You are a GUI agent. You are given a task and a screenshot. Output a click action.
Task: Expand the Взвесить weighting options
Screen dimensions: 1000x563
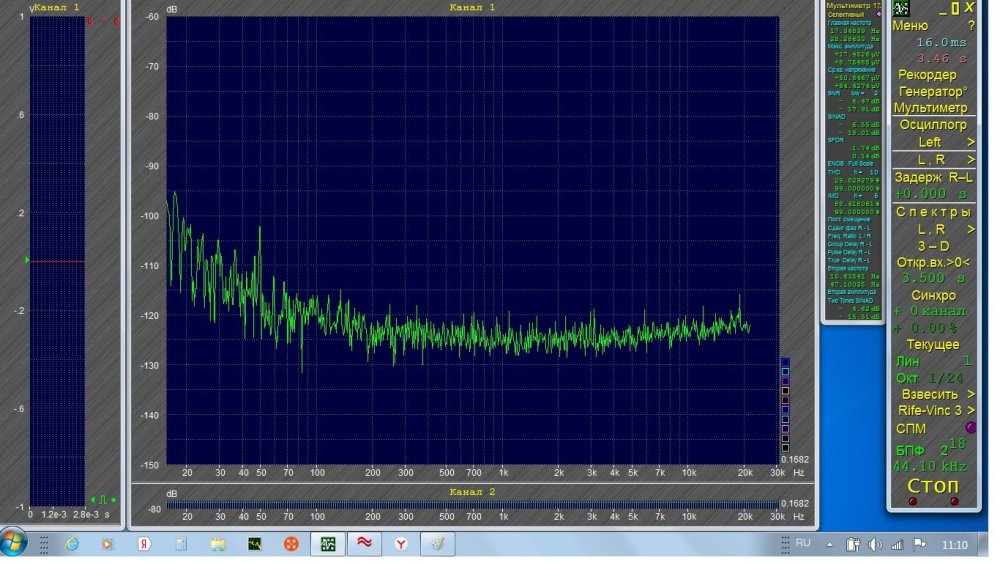[932, 394]
